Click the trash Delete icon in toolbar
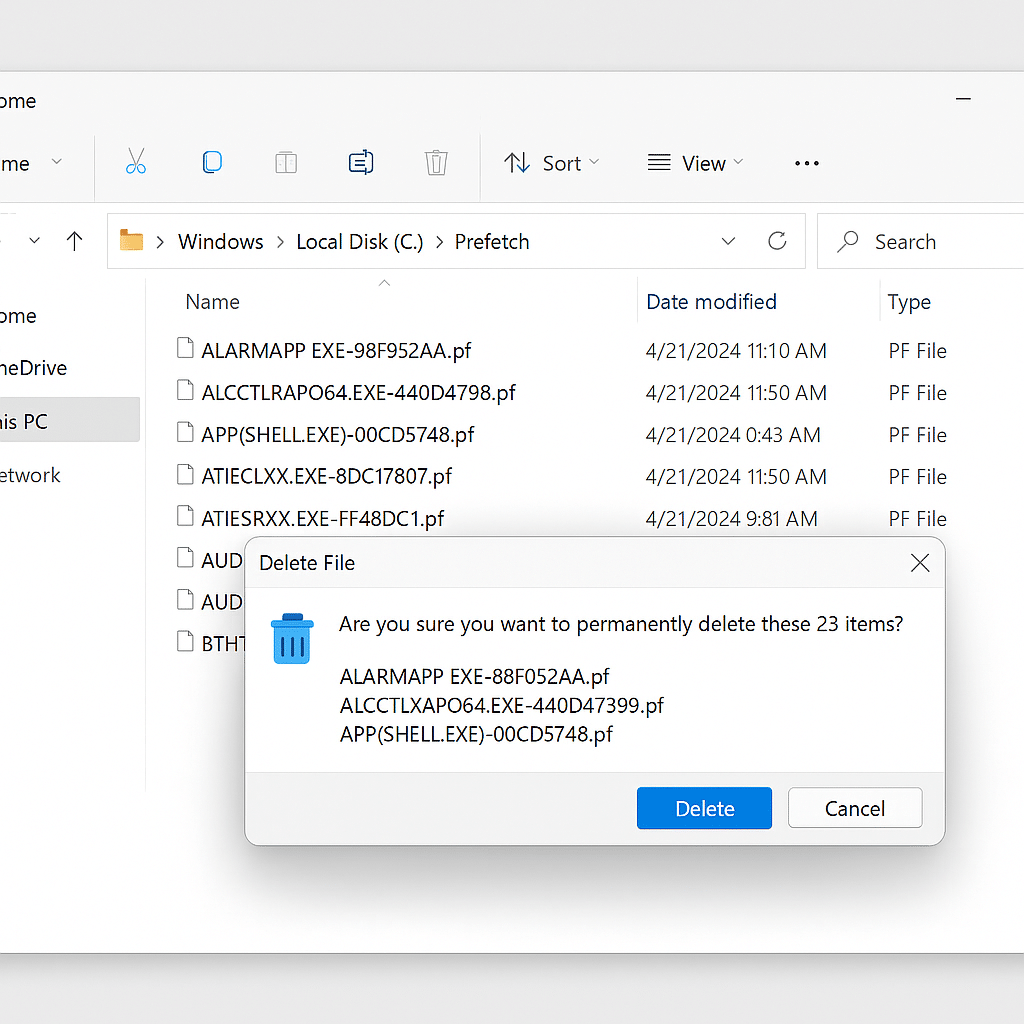This screenshot has height=1024, width=1024. click(436, 162)
